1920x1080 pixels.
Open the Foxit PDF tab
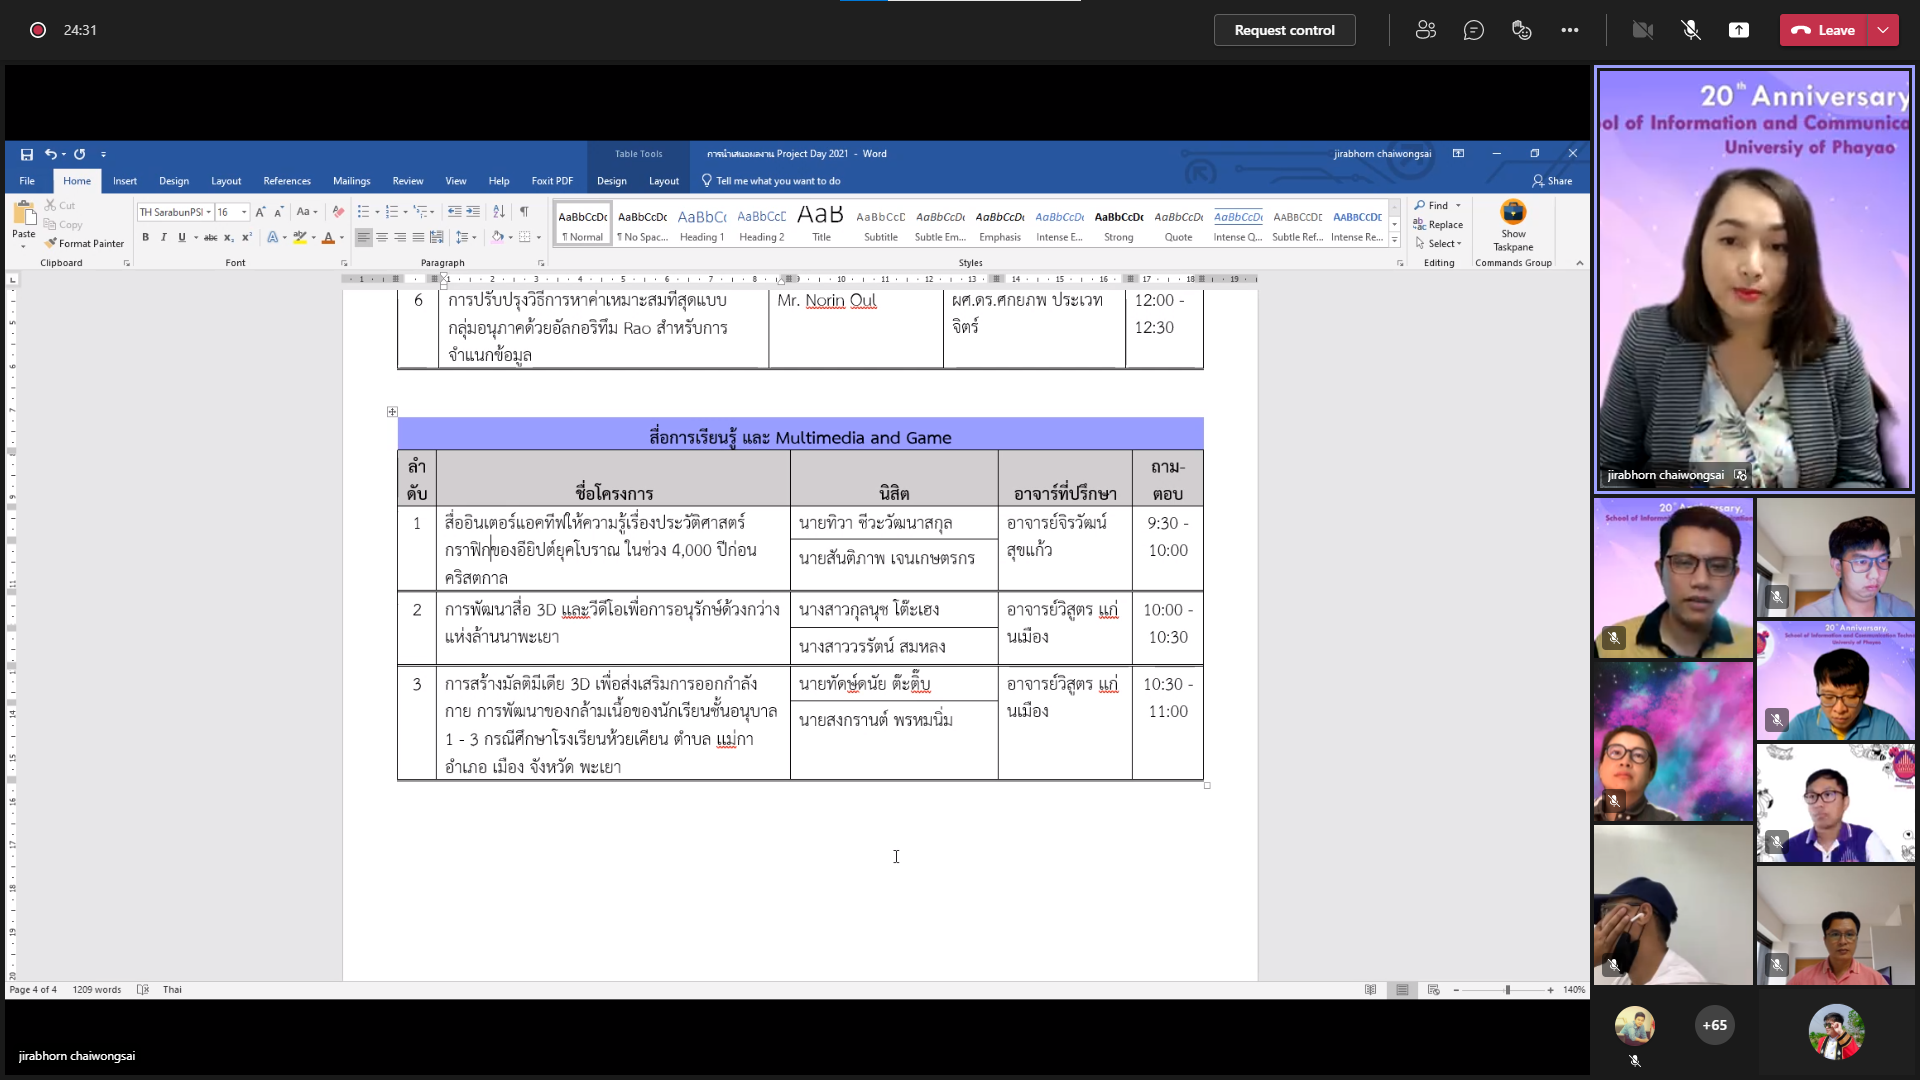[x=552, y=181]
